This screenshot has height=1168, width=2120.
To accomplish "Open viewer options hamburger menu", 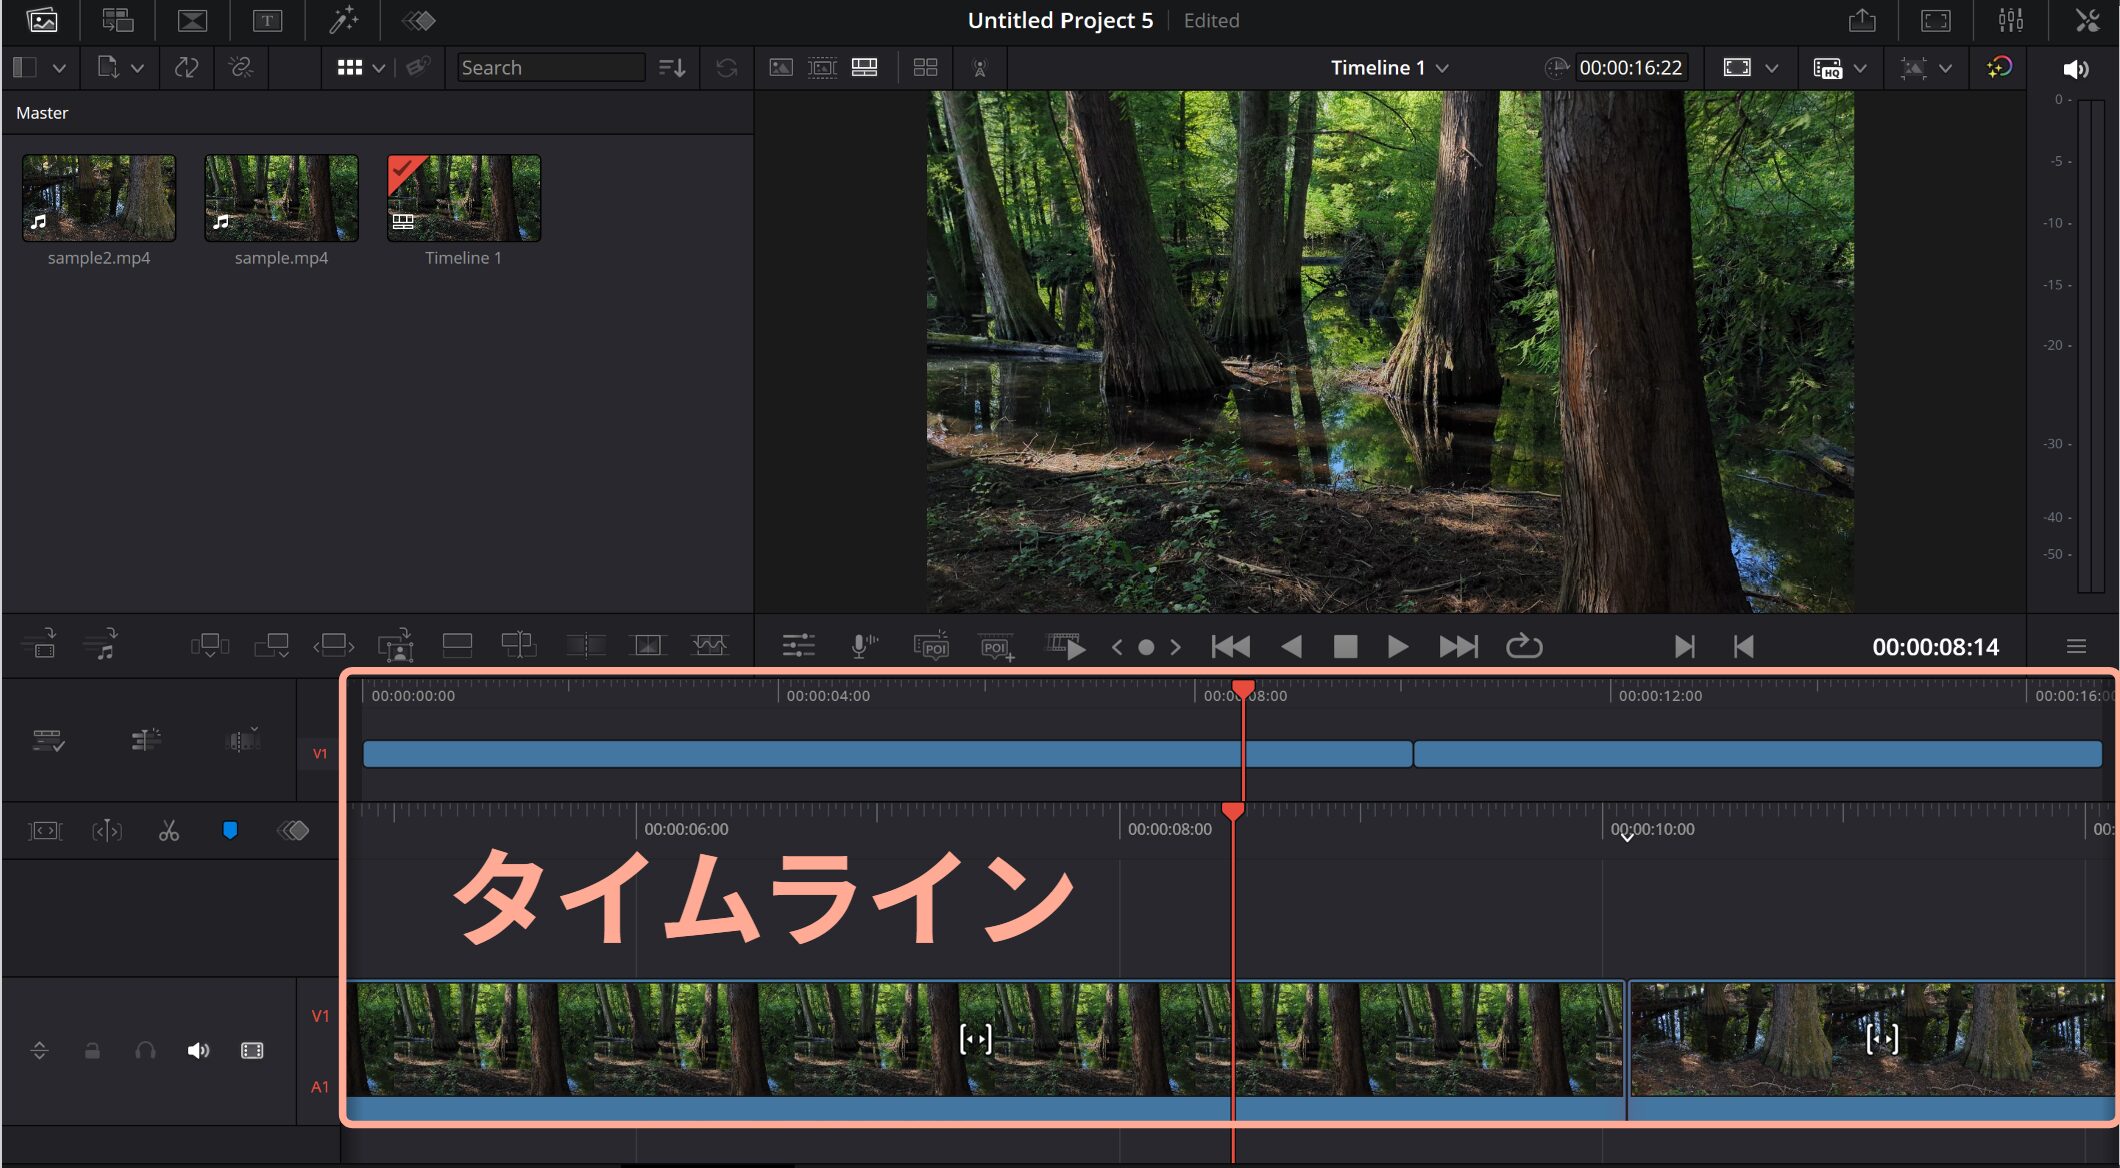I will (x=2076, y=647).
